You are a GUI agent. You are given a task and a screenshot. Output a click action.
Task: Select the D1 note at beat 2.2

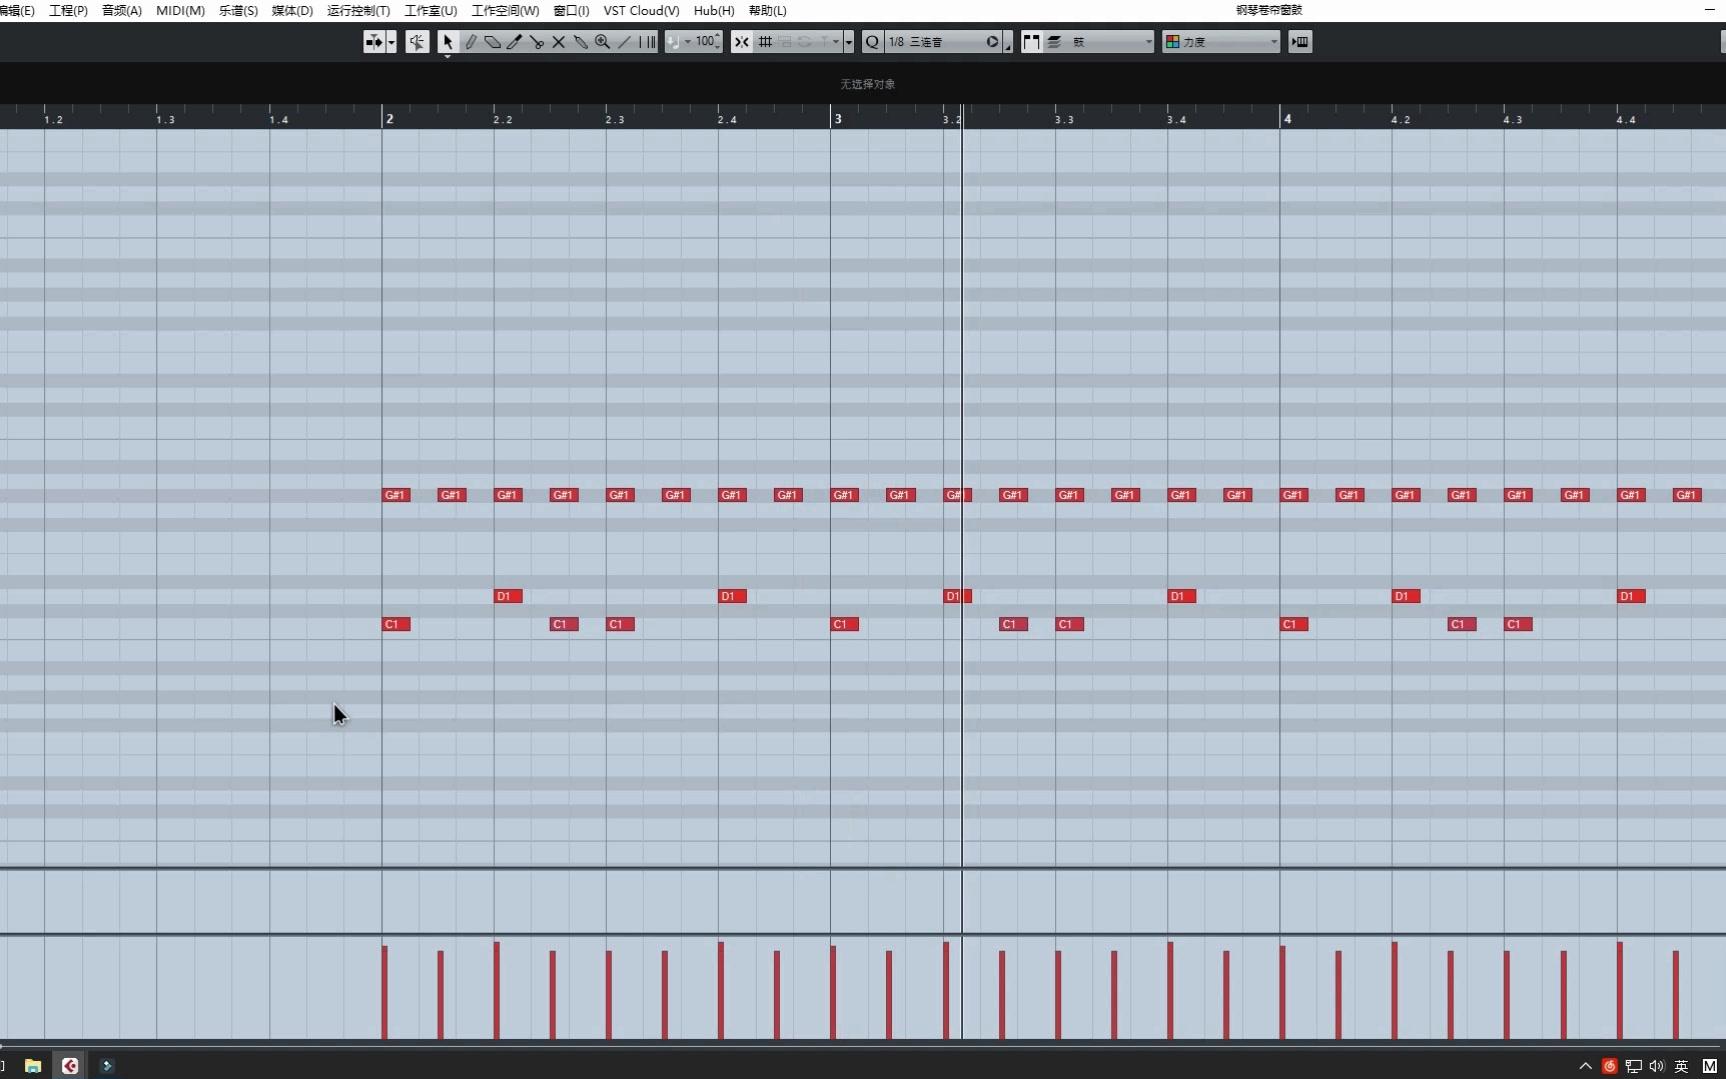pyautogui.click(x=508, y=596)
